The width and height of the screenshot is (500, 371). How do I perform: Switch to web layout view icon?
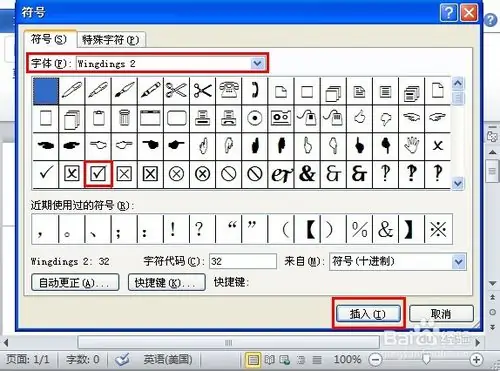(285, 360)
